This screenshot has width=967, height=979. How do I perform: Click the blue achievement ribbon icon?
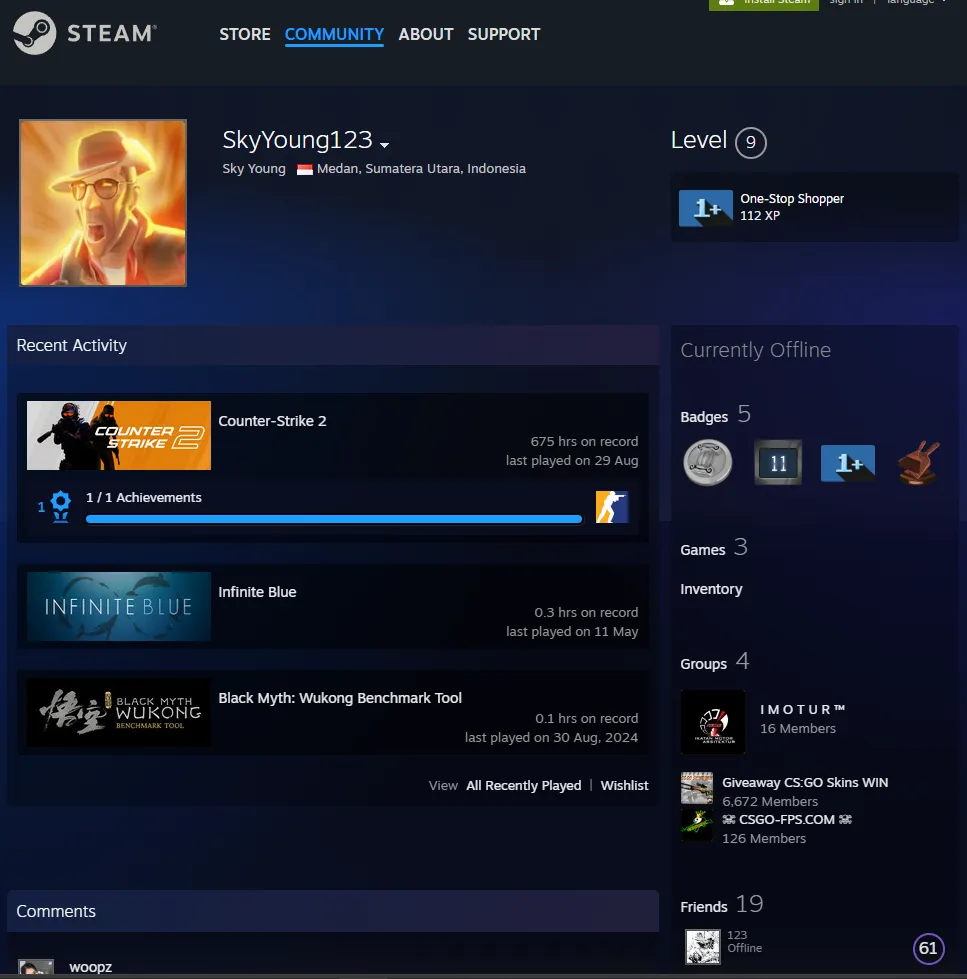pyautogui.click(x=60, y=506)
